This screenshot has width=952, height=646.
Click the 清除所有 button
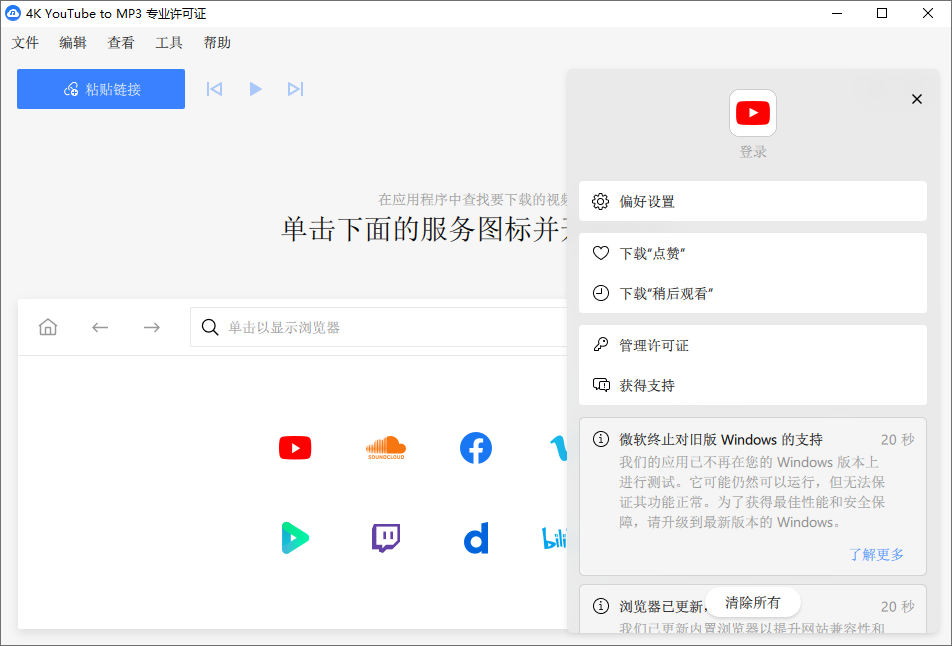point(753,602)
